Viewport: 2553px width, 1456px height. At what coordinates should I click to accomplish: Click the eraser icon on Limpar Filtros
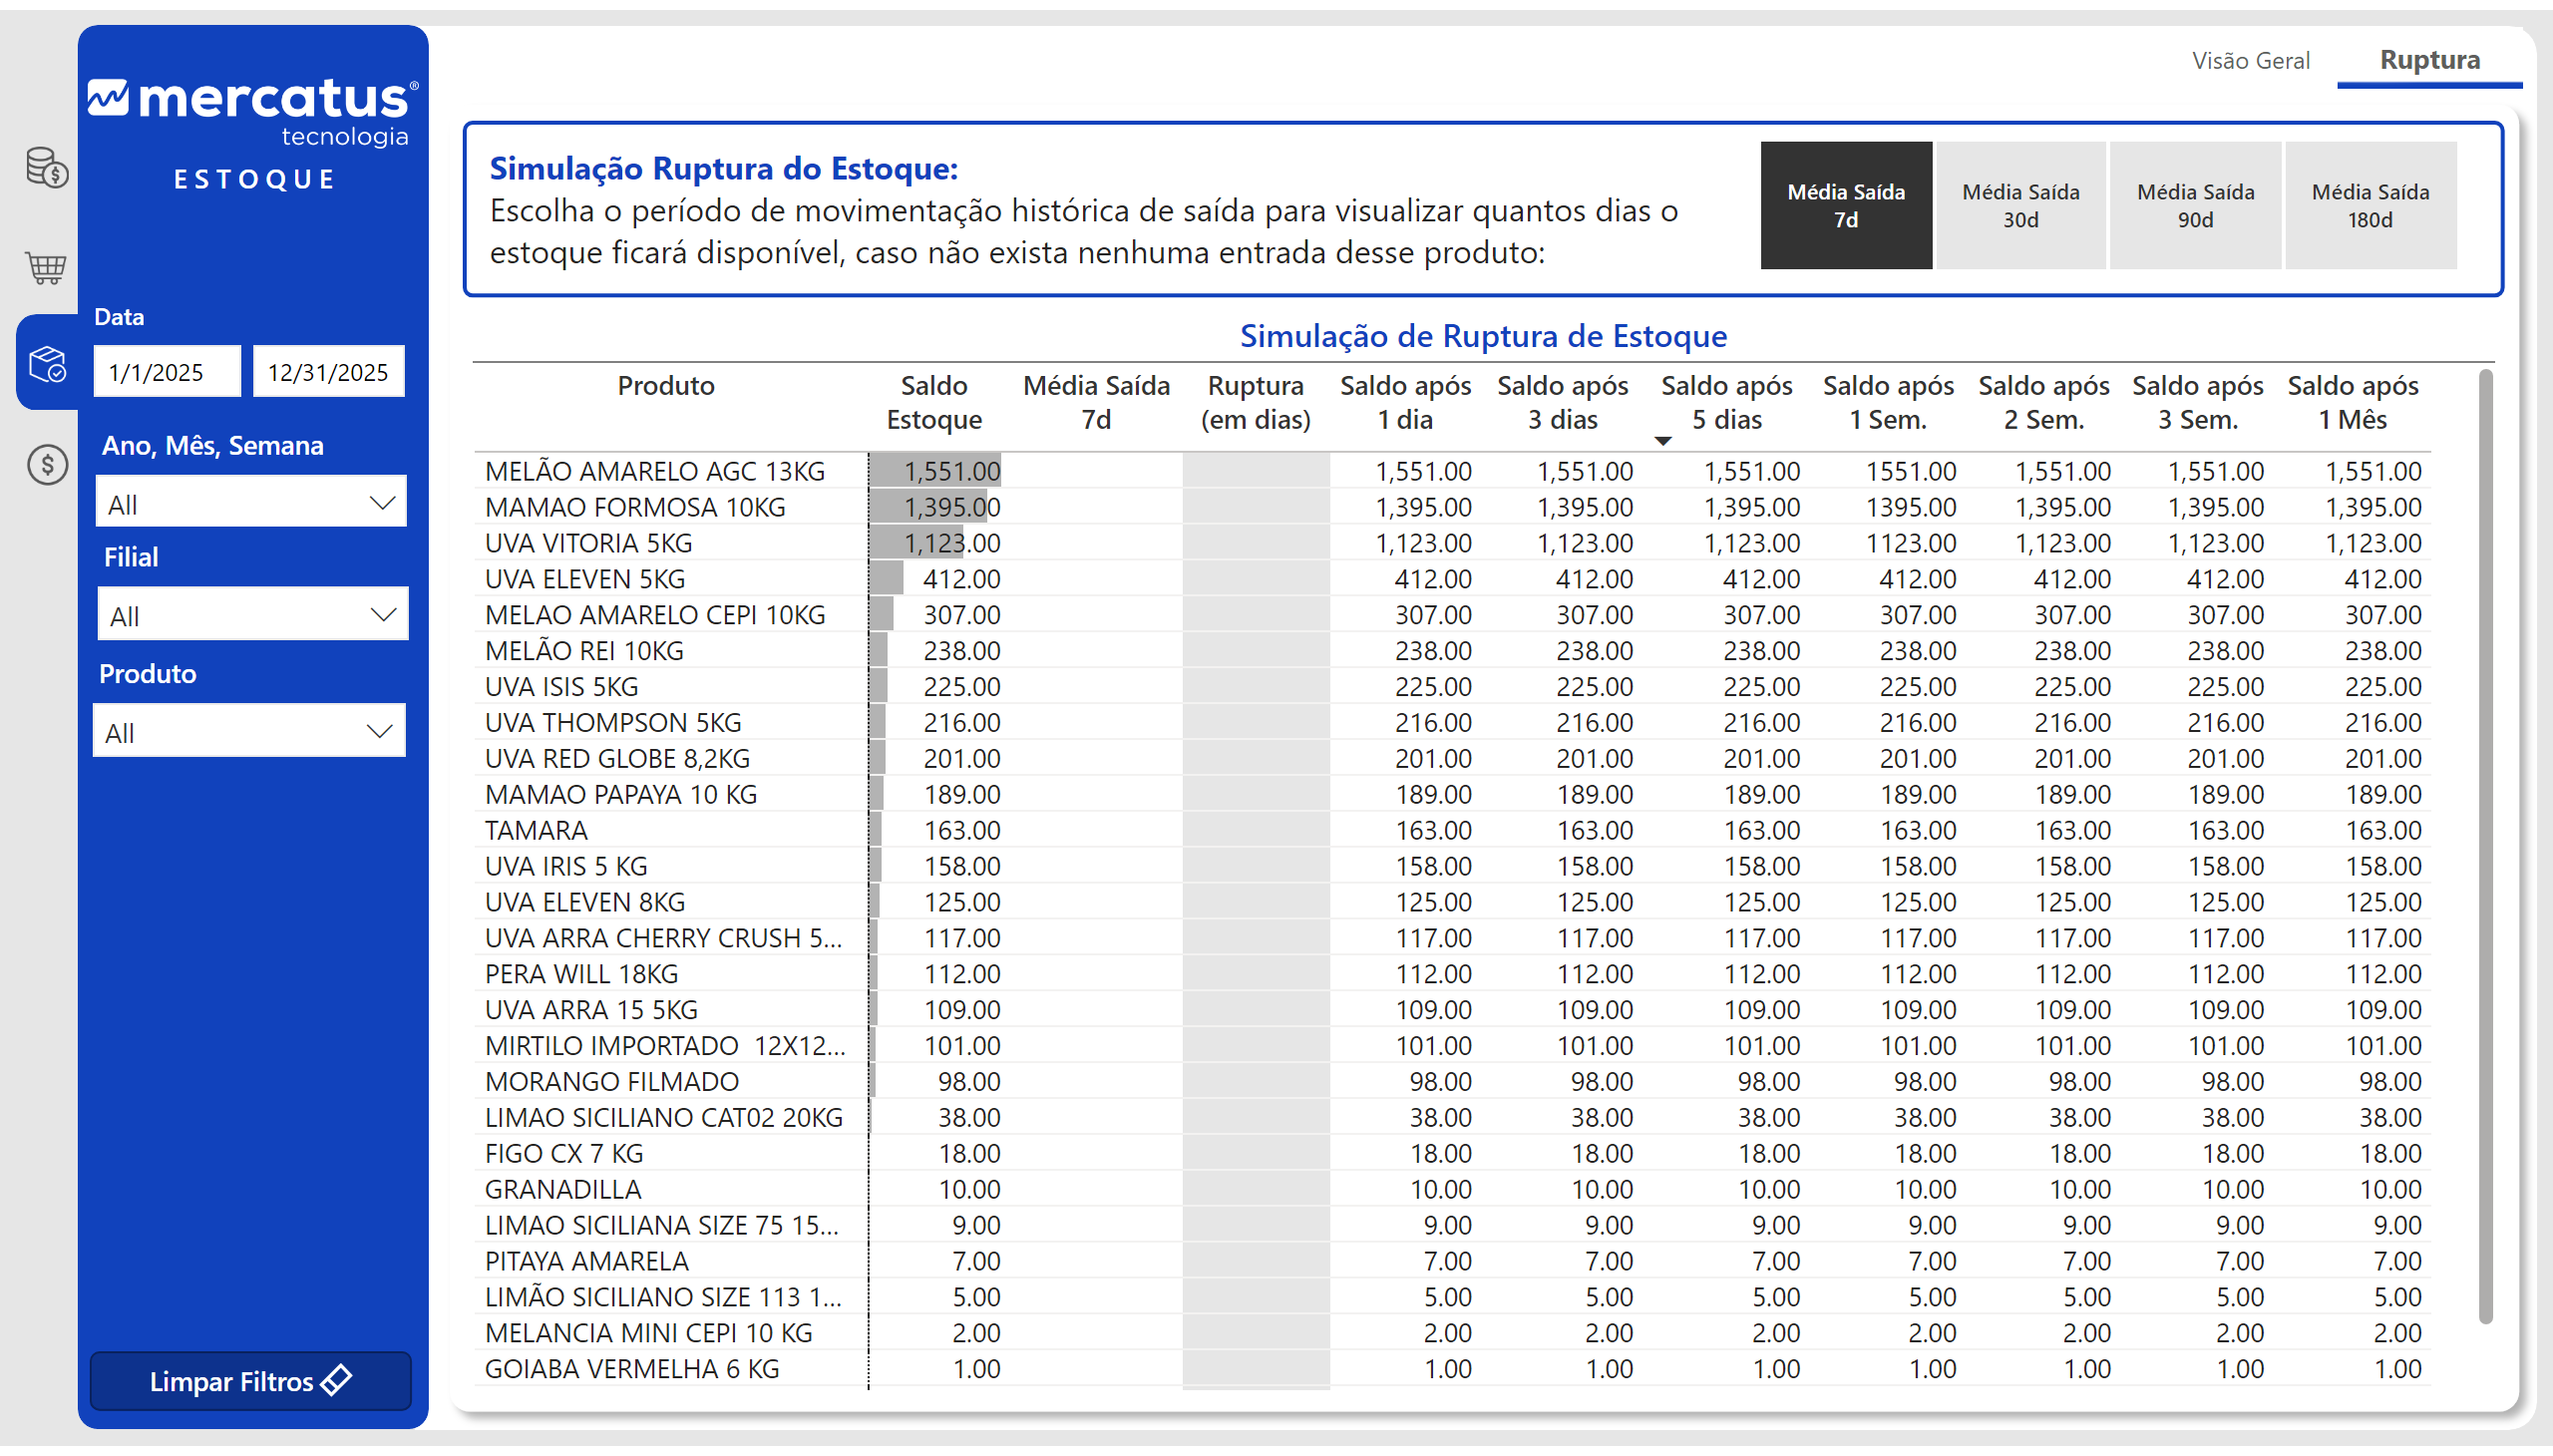pos(337,1380)
